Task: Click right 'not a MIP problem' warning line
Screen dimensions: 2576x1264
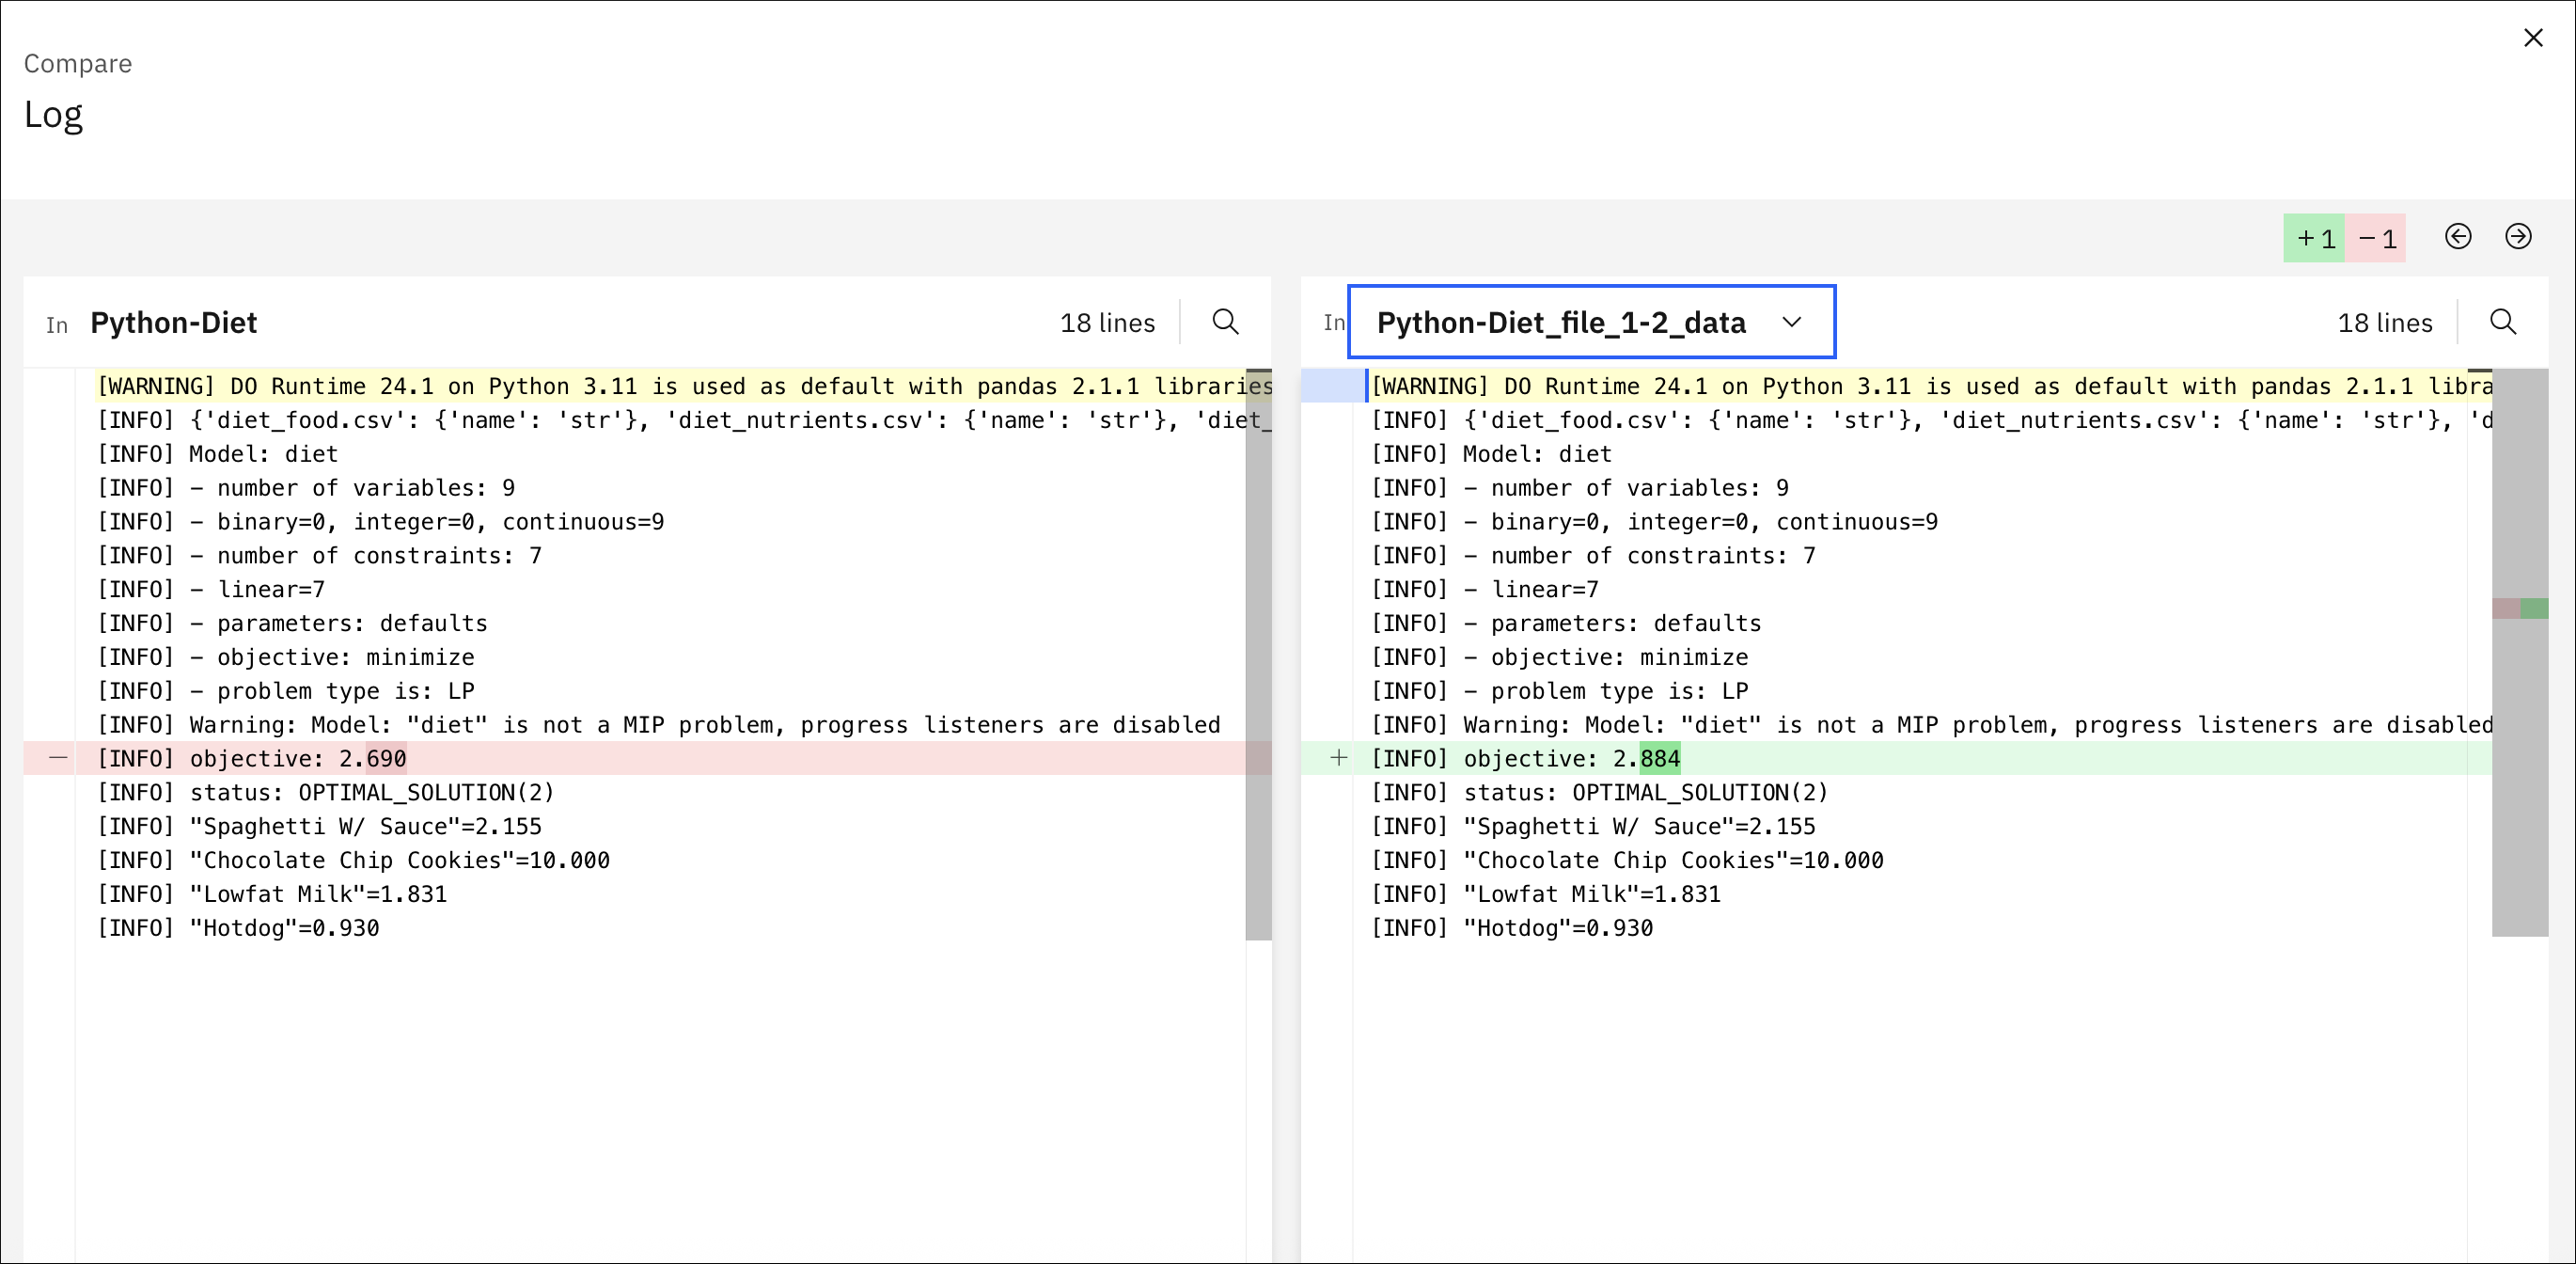Action: tap(1931, 725)
